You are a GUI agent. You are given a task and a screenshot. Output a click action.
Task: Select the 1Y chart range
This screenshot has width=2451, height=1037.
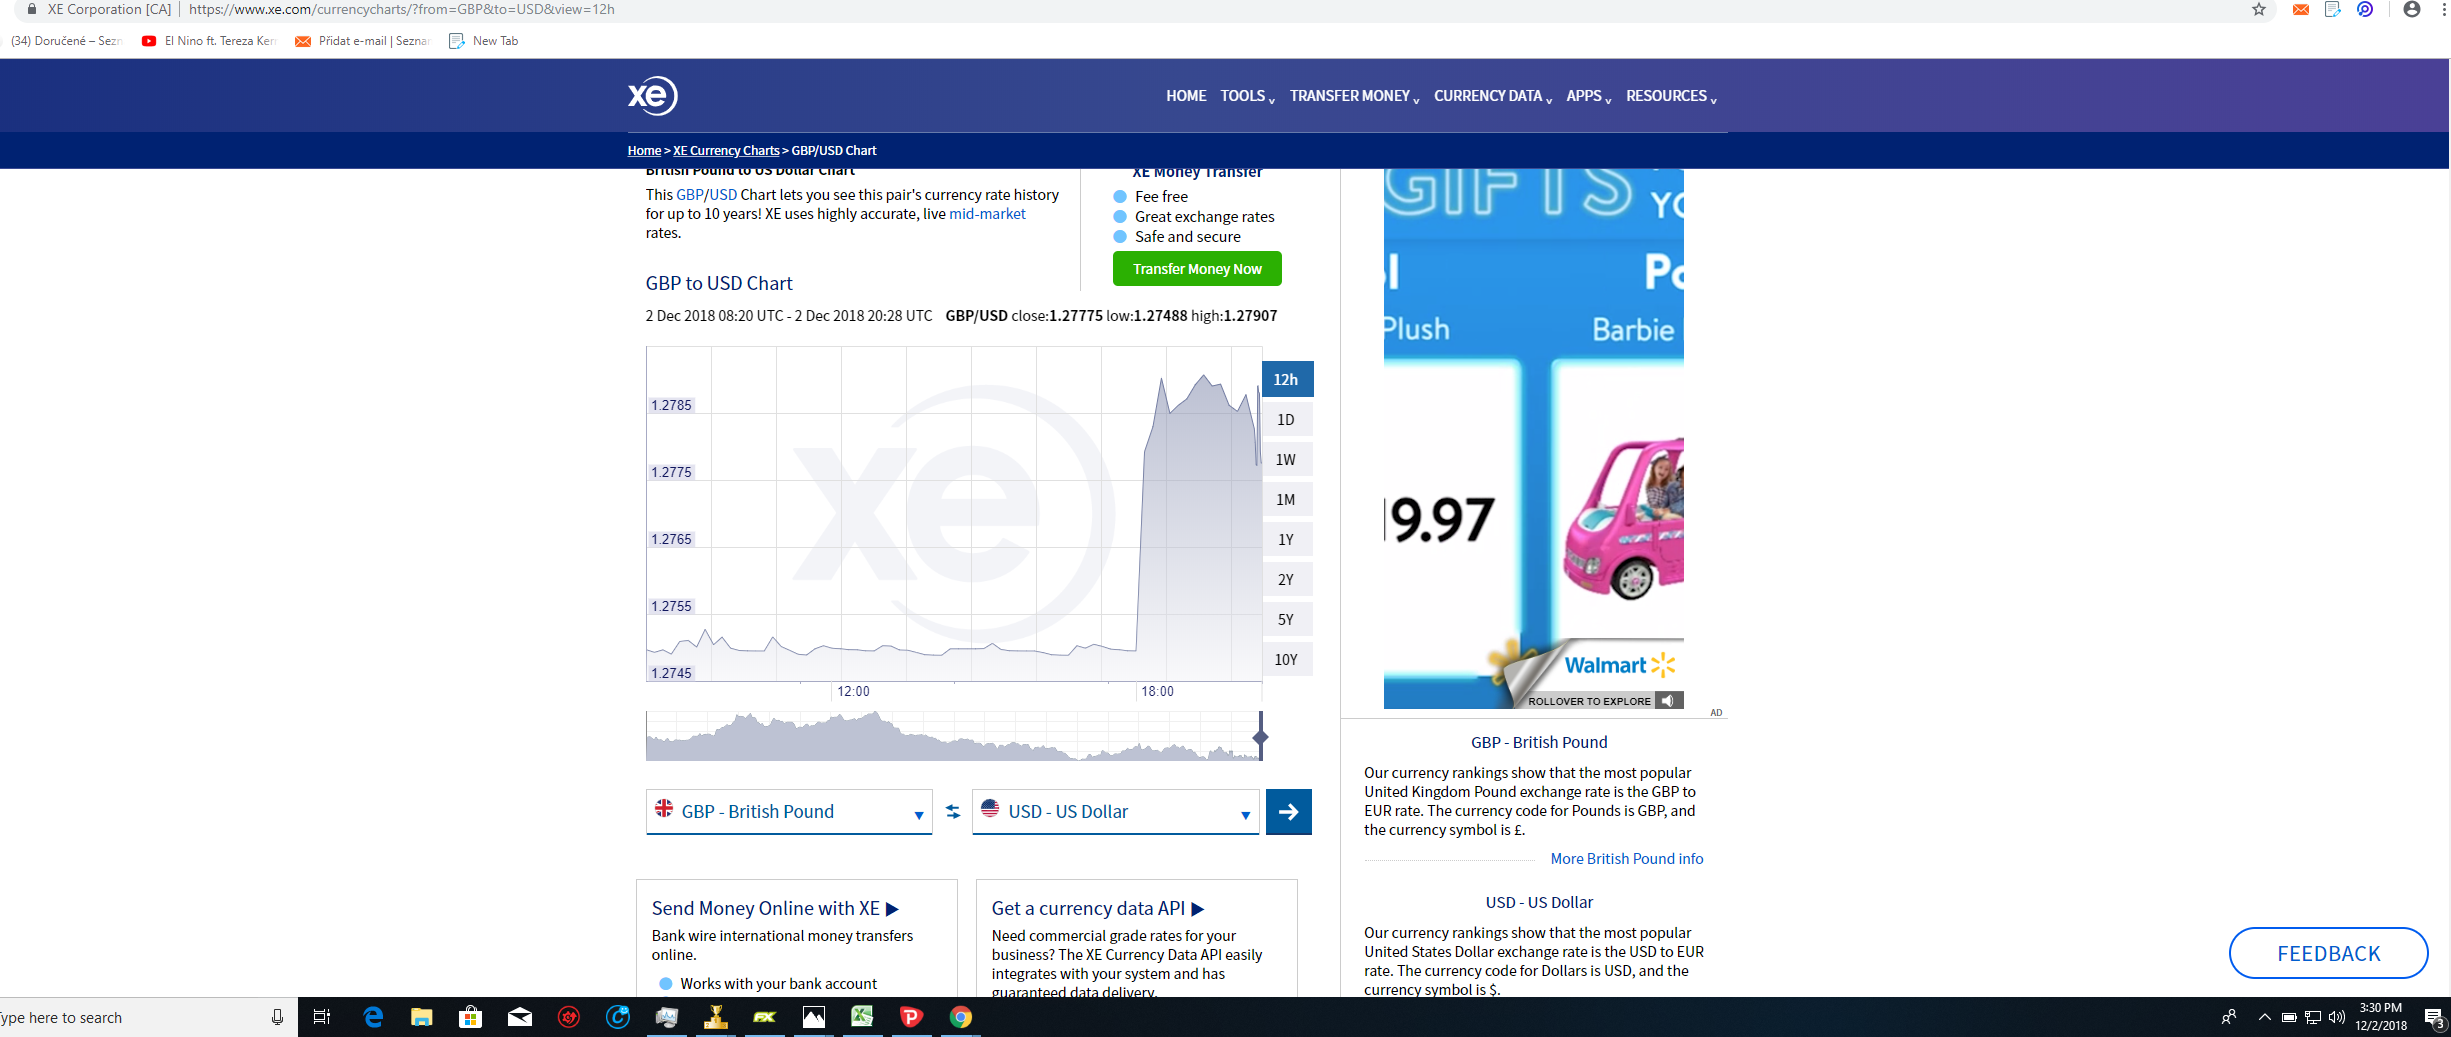coord(1287,540)
